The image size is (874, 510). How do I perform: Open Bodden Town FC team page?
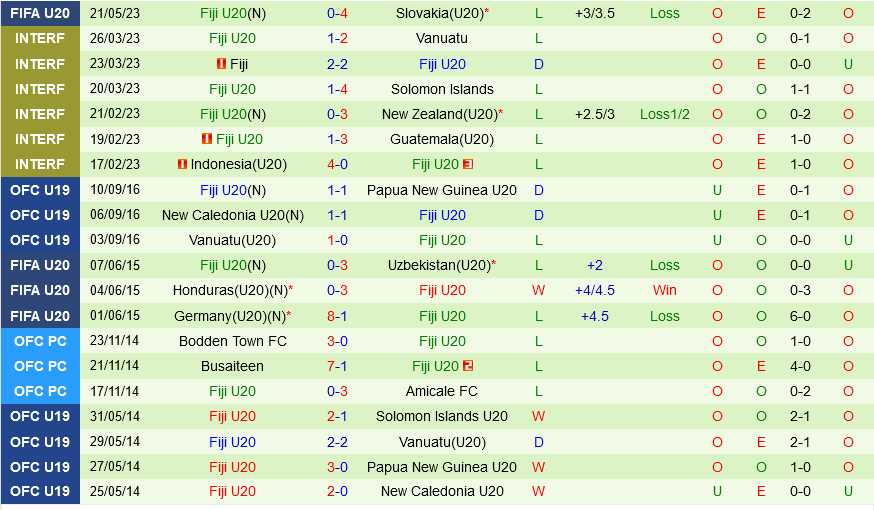pos(233,341)
